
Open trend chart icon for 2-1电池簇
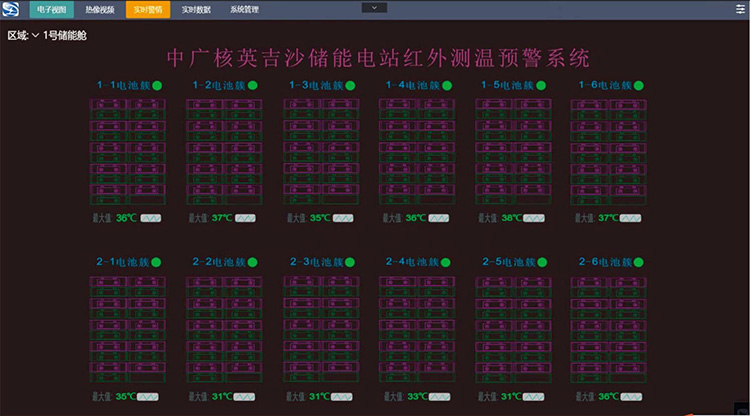(148, 397)
